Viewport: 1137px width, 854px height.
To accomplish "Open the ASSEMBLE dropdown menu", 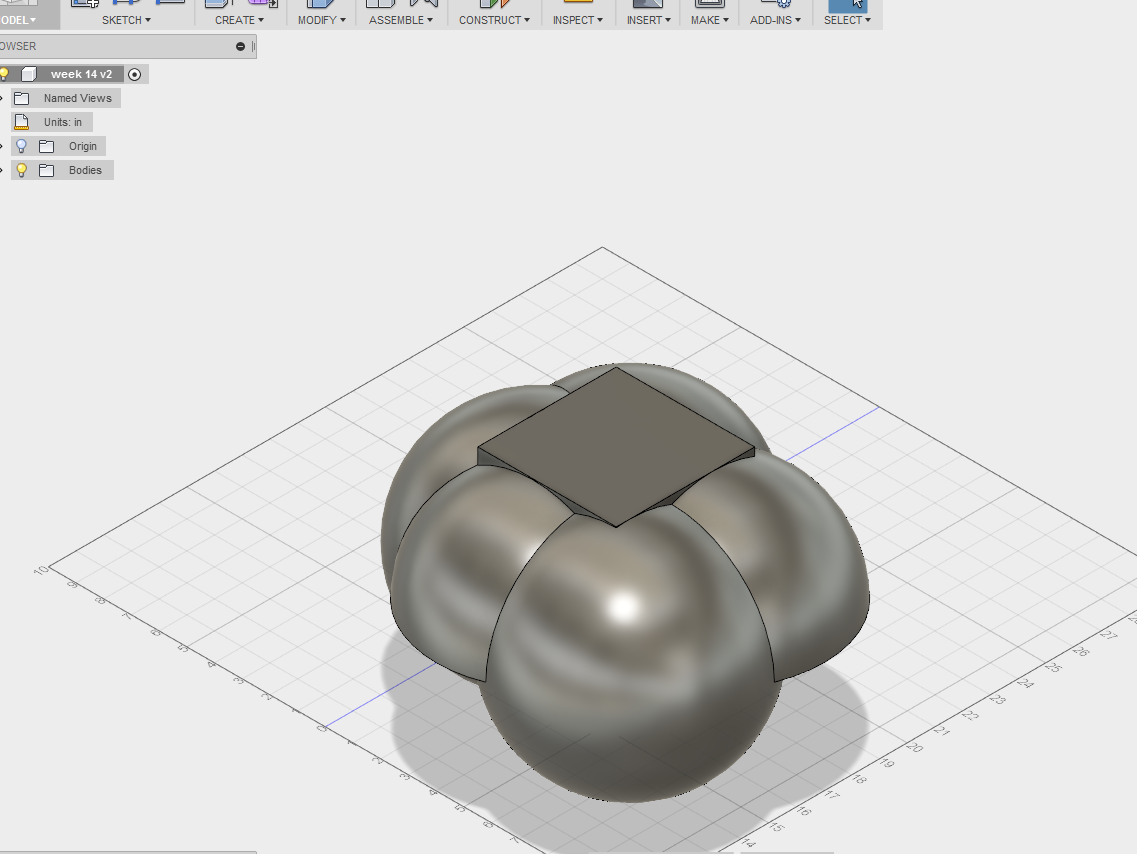I will (x=400, y=20).
